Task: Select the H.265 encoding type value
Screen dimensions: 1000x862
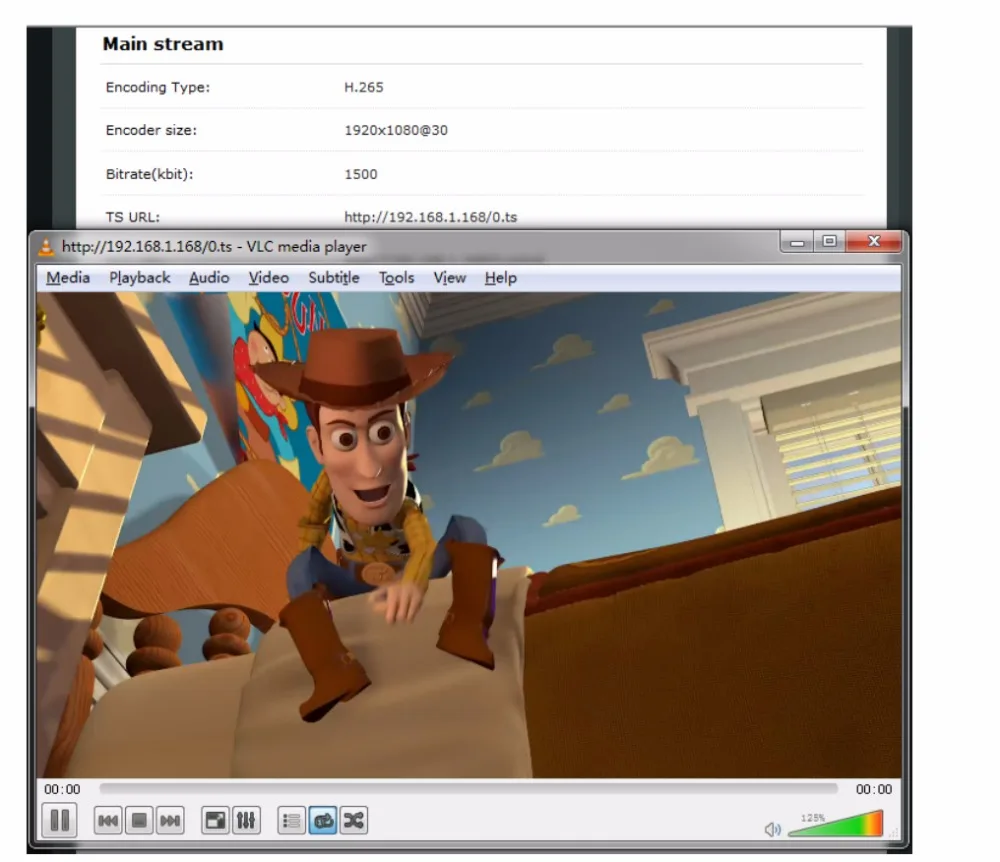Action: click(x=364, y=87)
